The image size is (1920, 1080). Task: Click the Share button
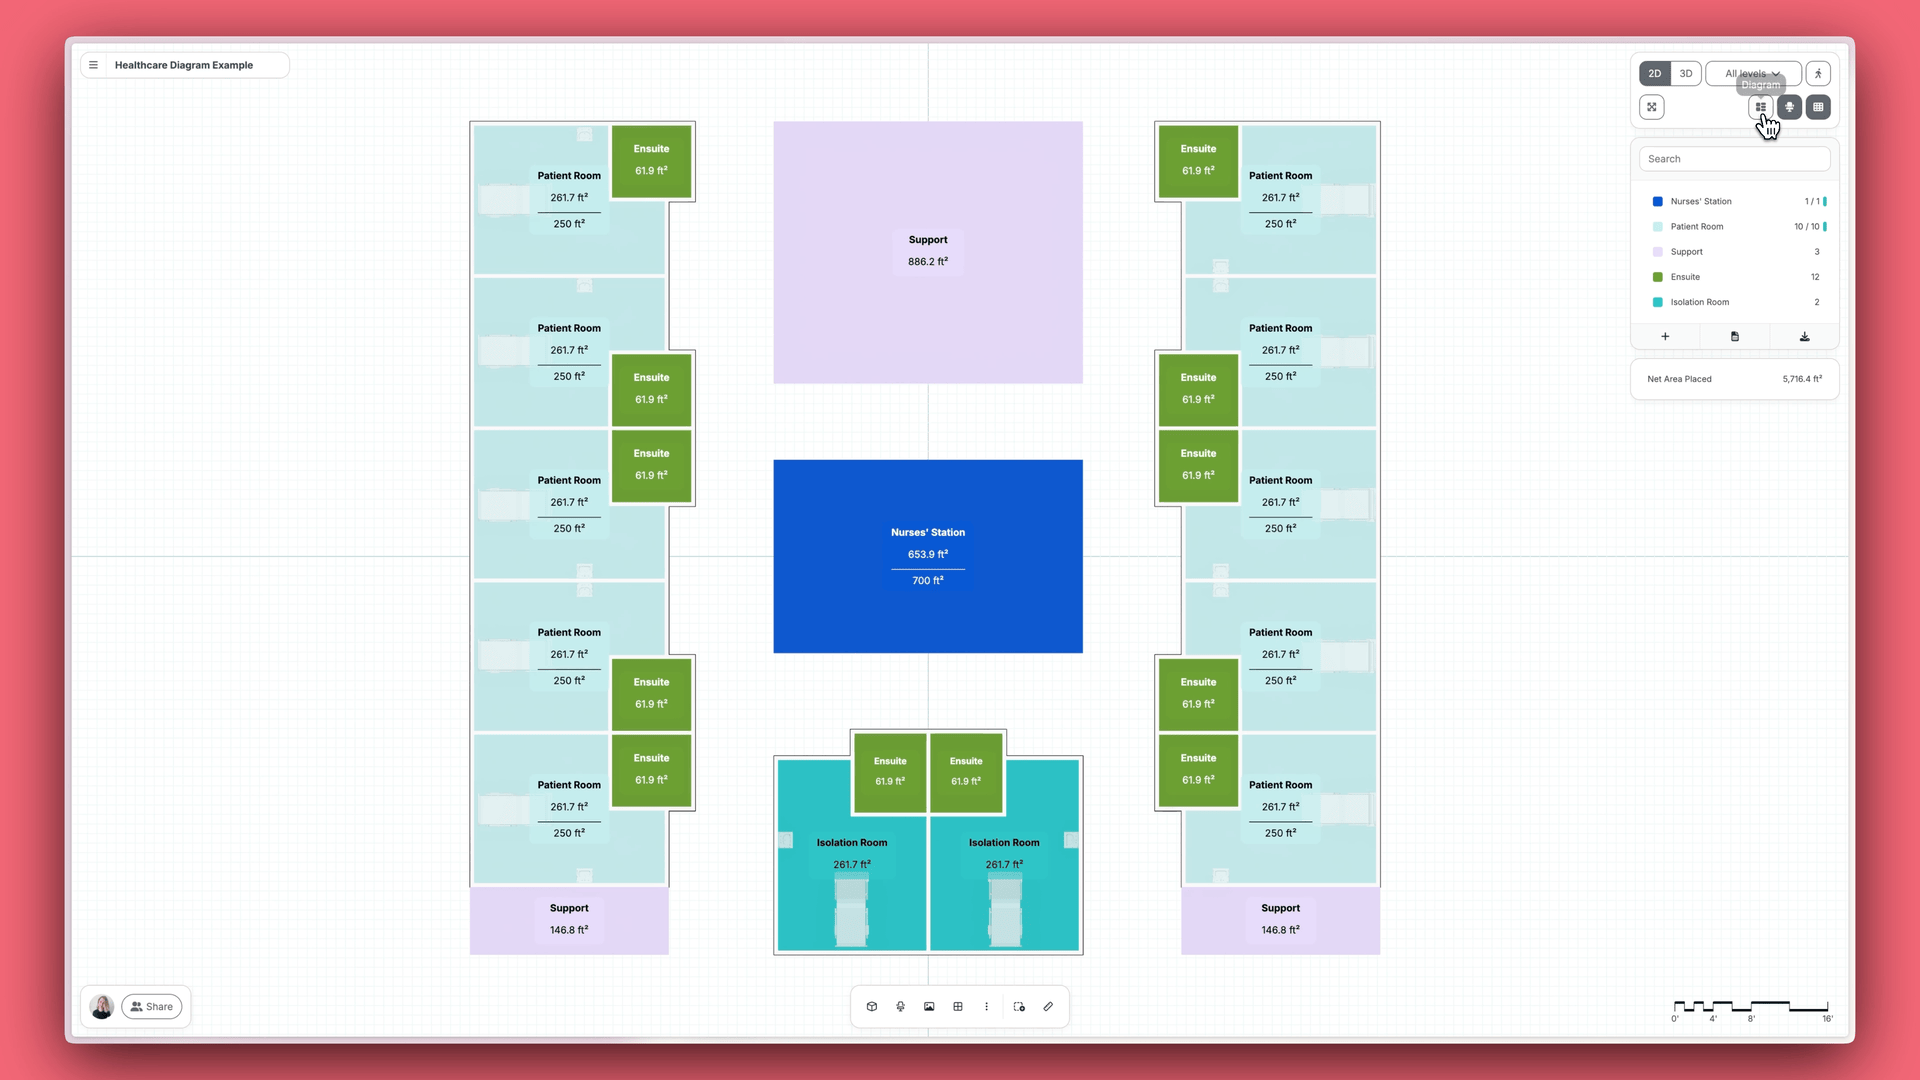coord(152,1007)
